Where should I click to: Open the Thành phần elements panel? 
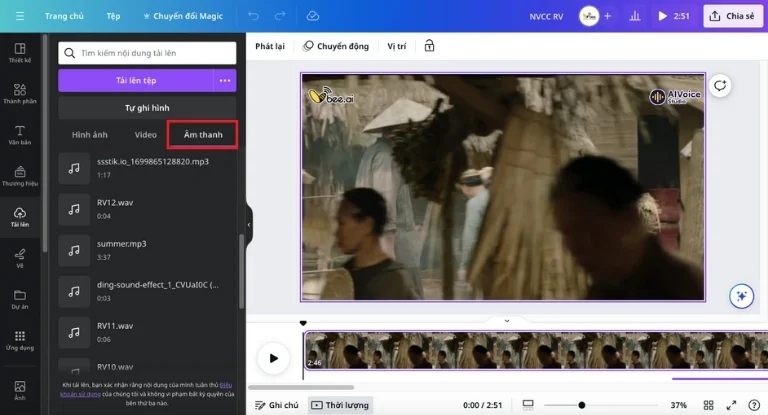point(20,94)
